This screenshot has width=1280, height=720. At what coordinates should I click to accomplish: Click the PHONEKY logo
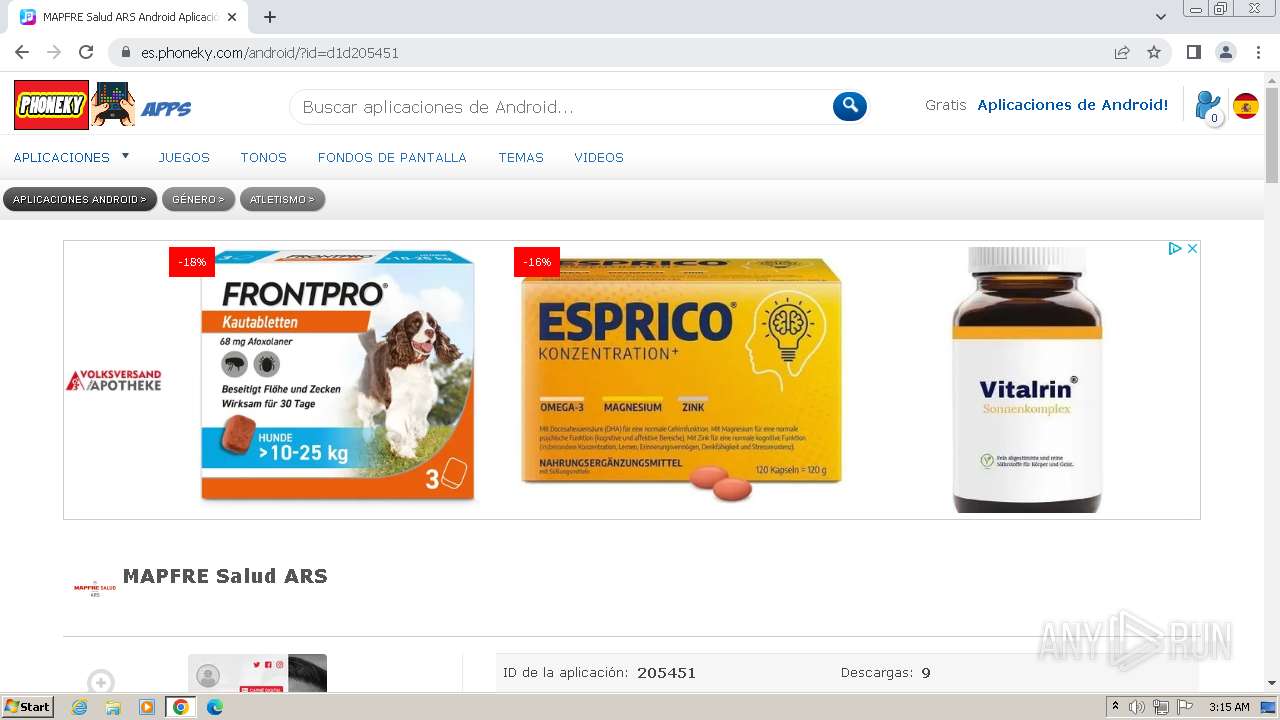click(51, 105)
